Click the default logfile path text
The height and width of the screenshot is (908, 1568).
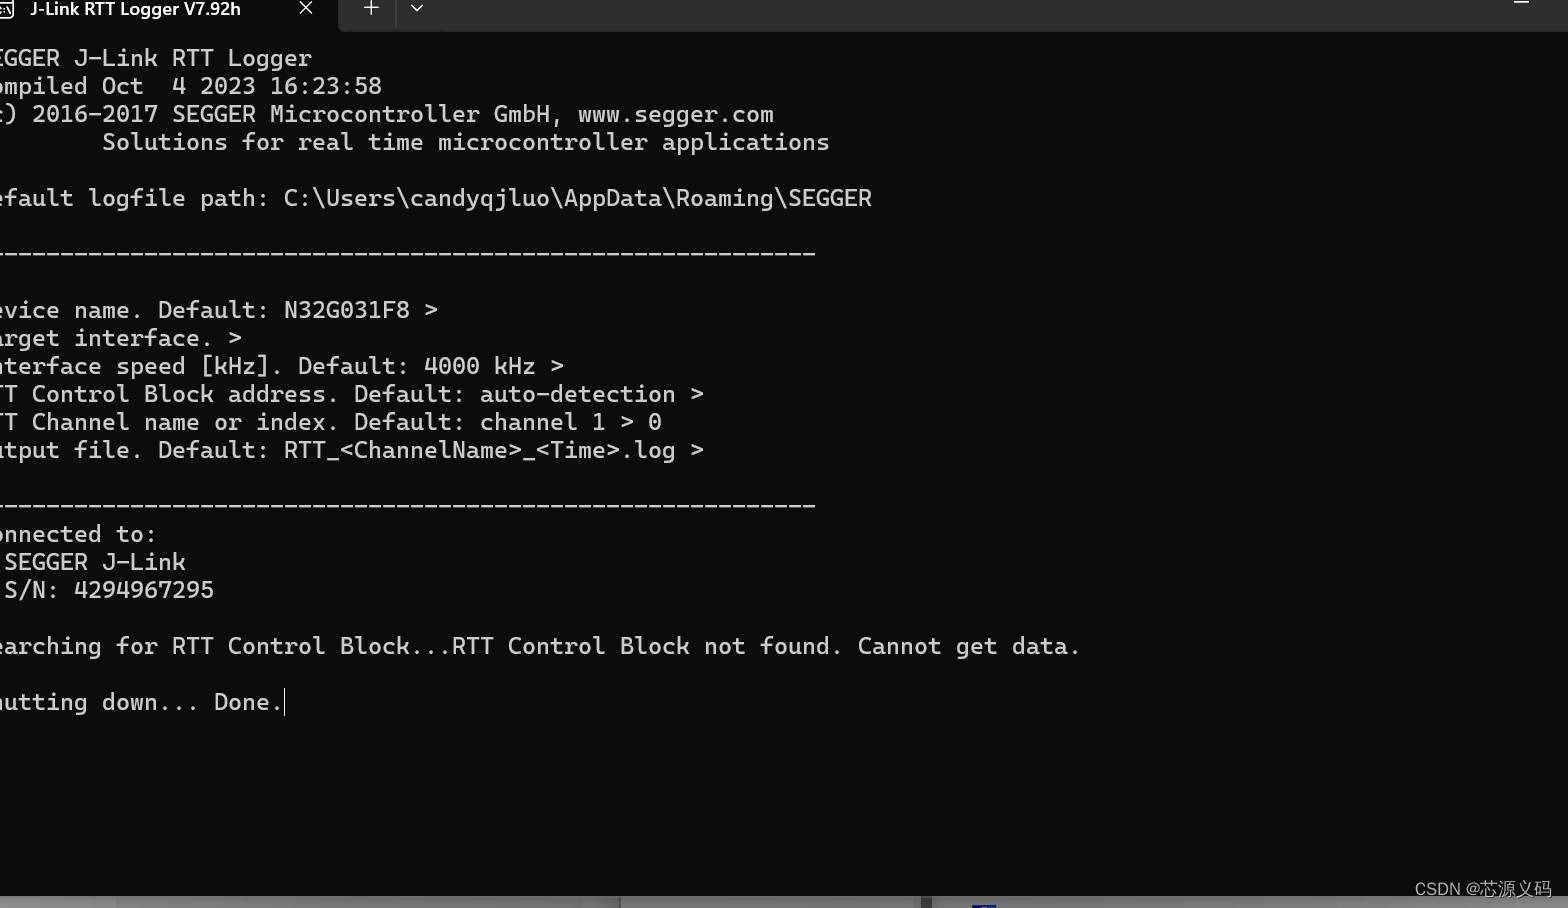[578, 198]
